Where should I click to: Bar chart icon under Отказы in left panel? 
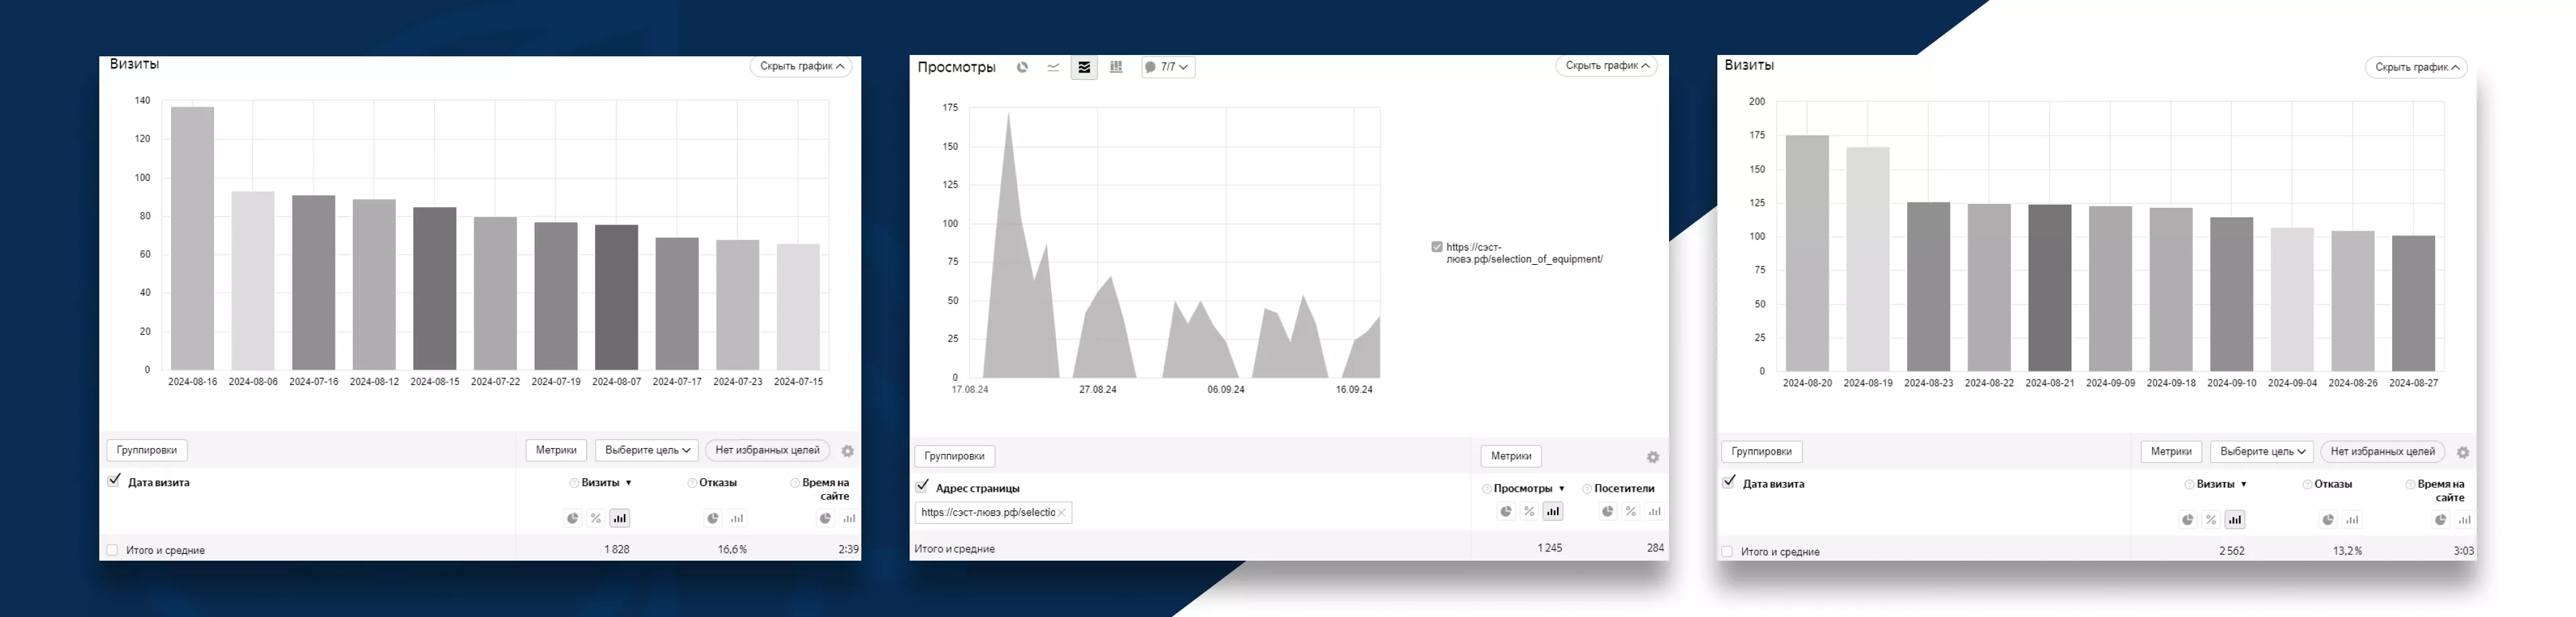[737, 518]
